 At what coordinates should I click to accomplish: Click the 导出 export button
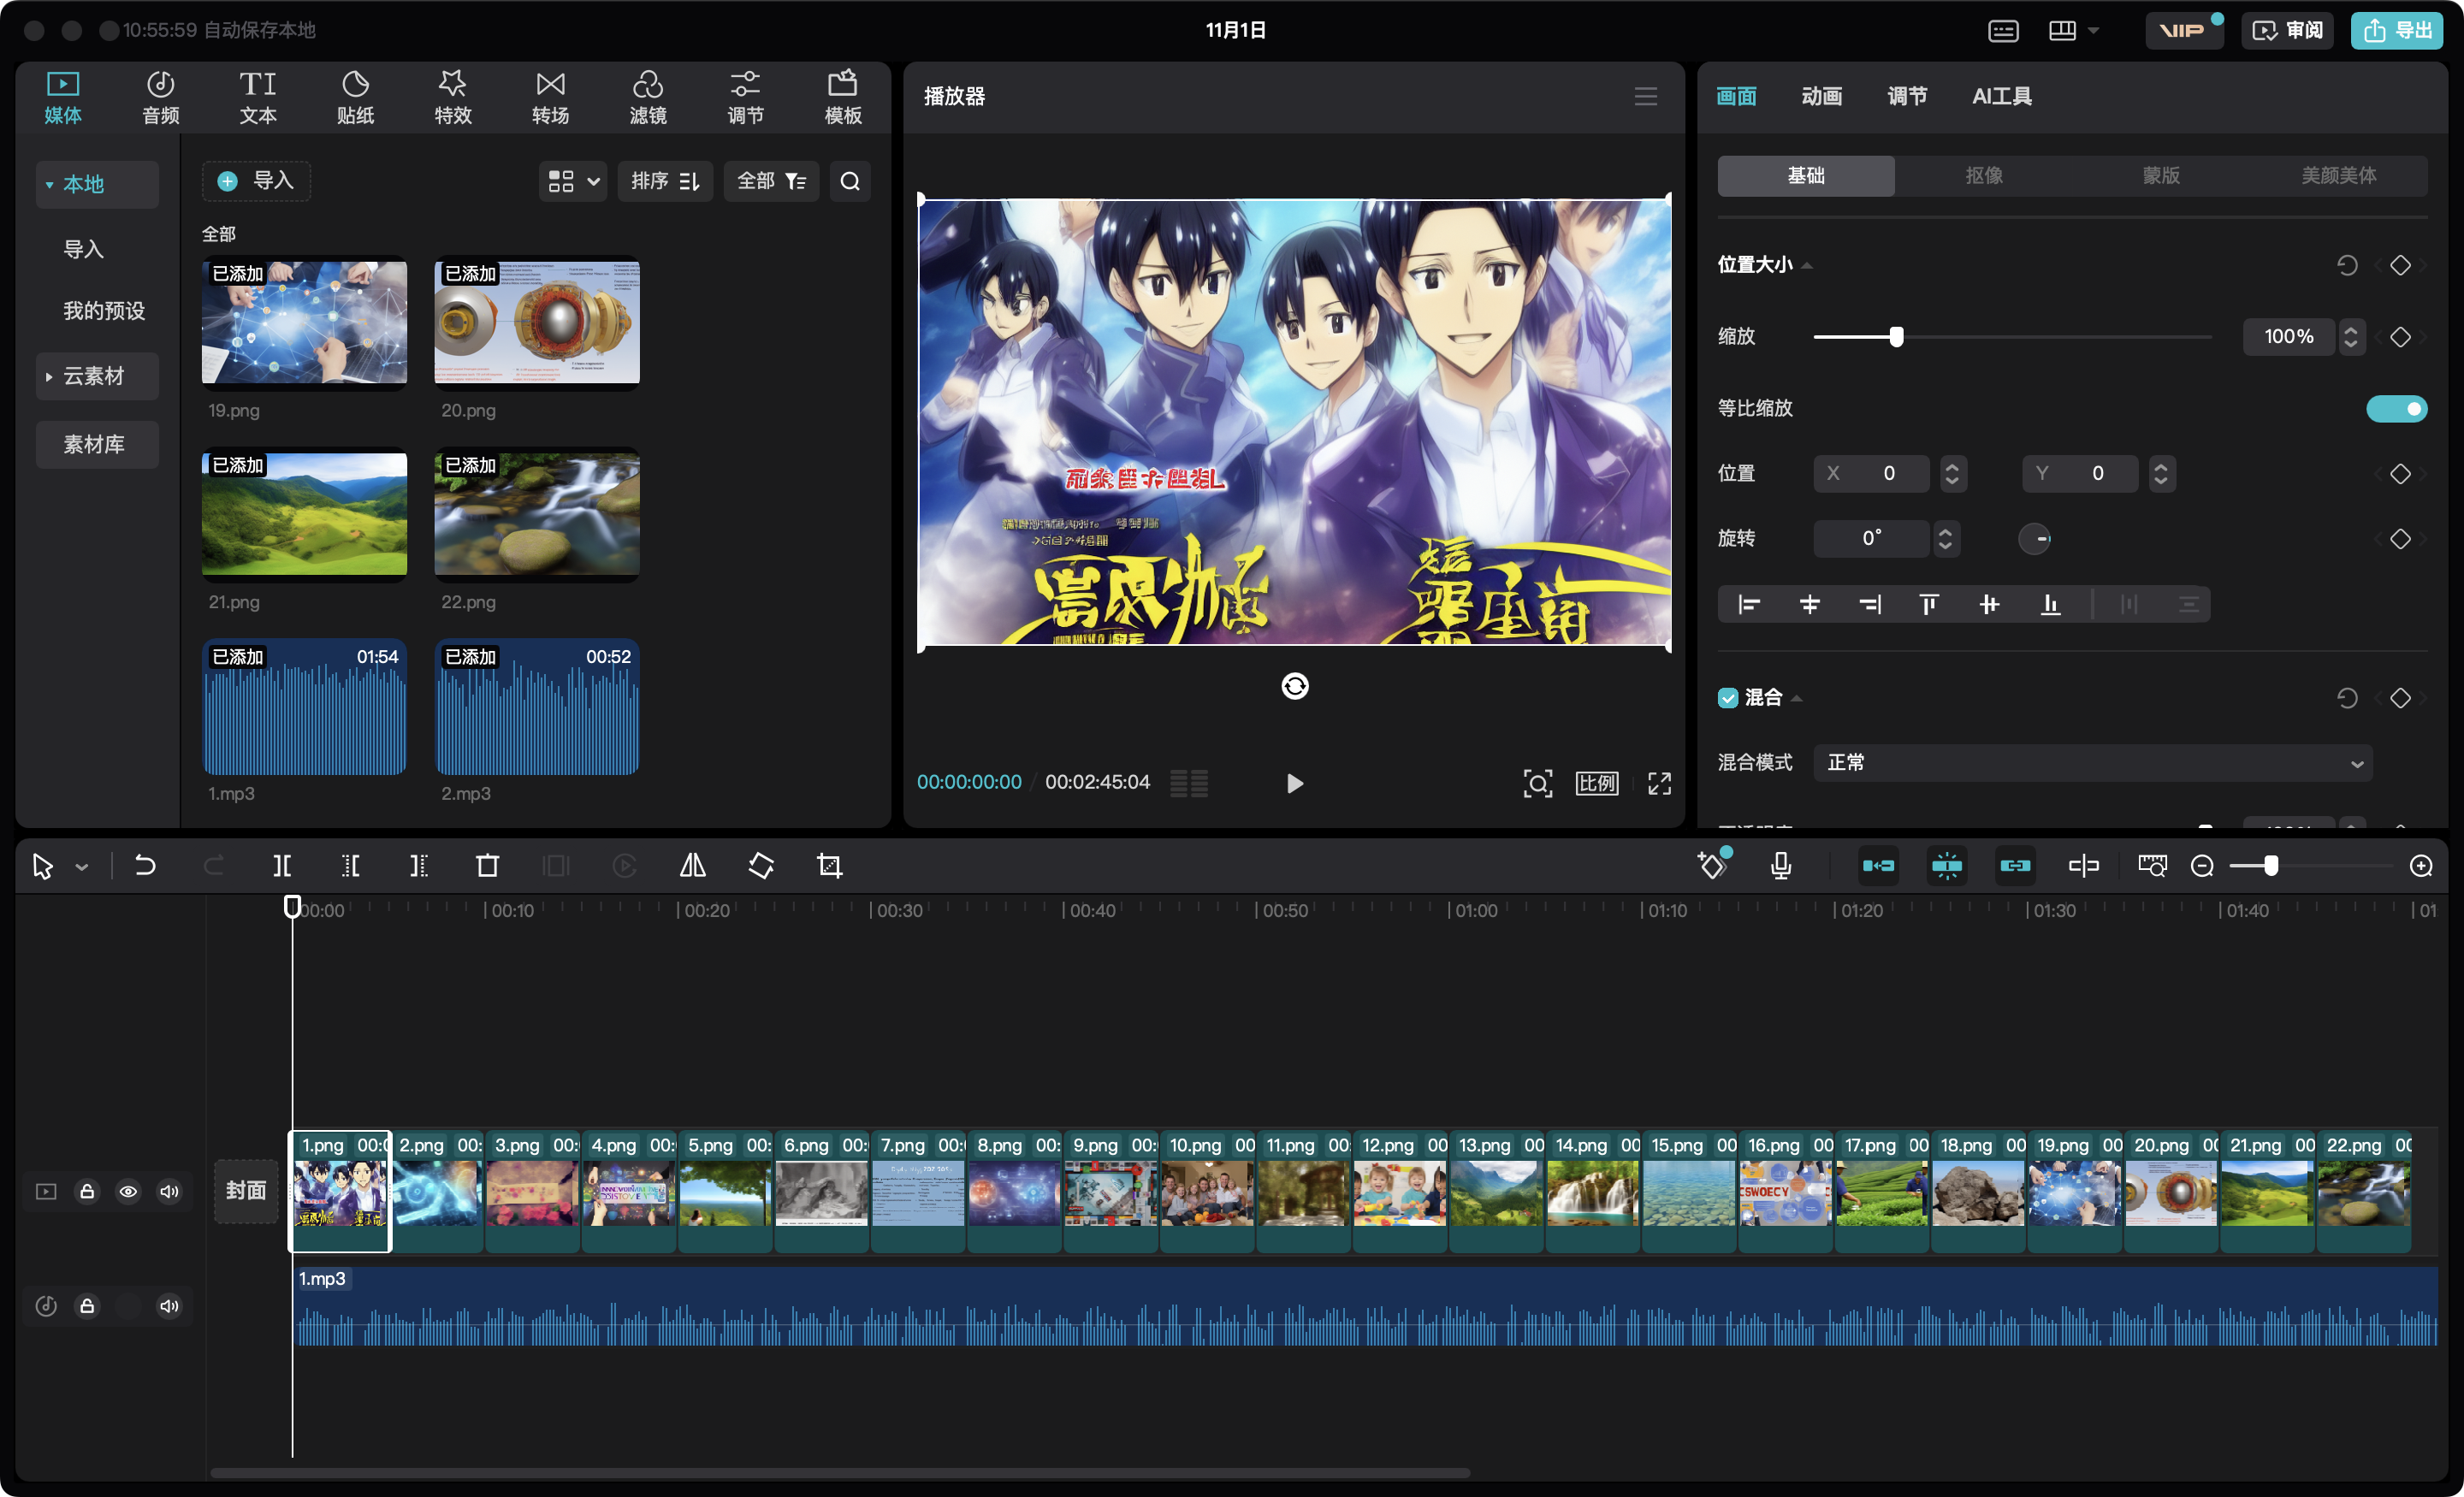(x=2397, y=31)
